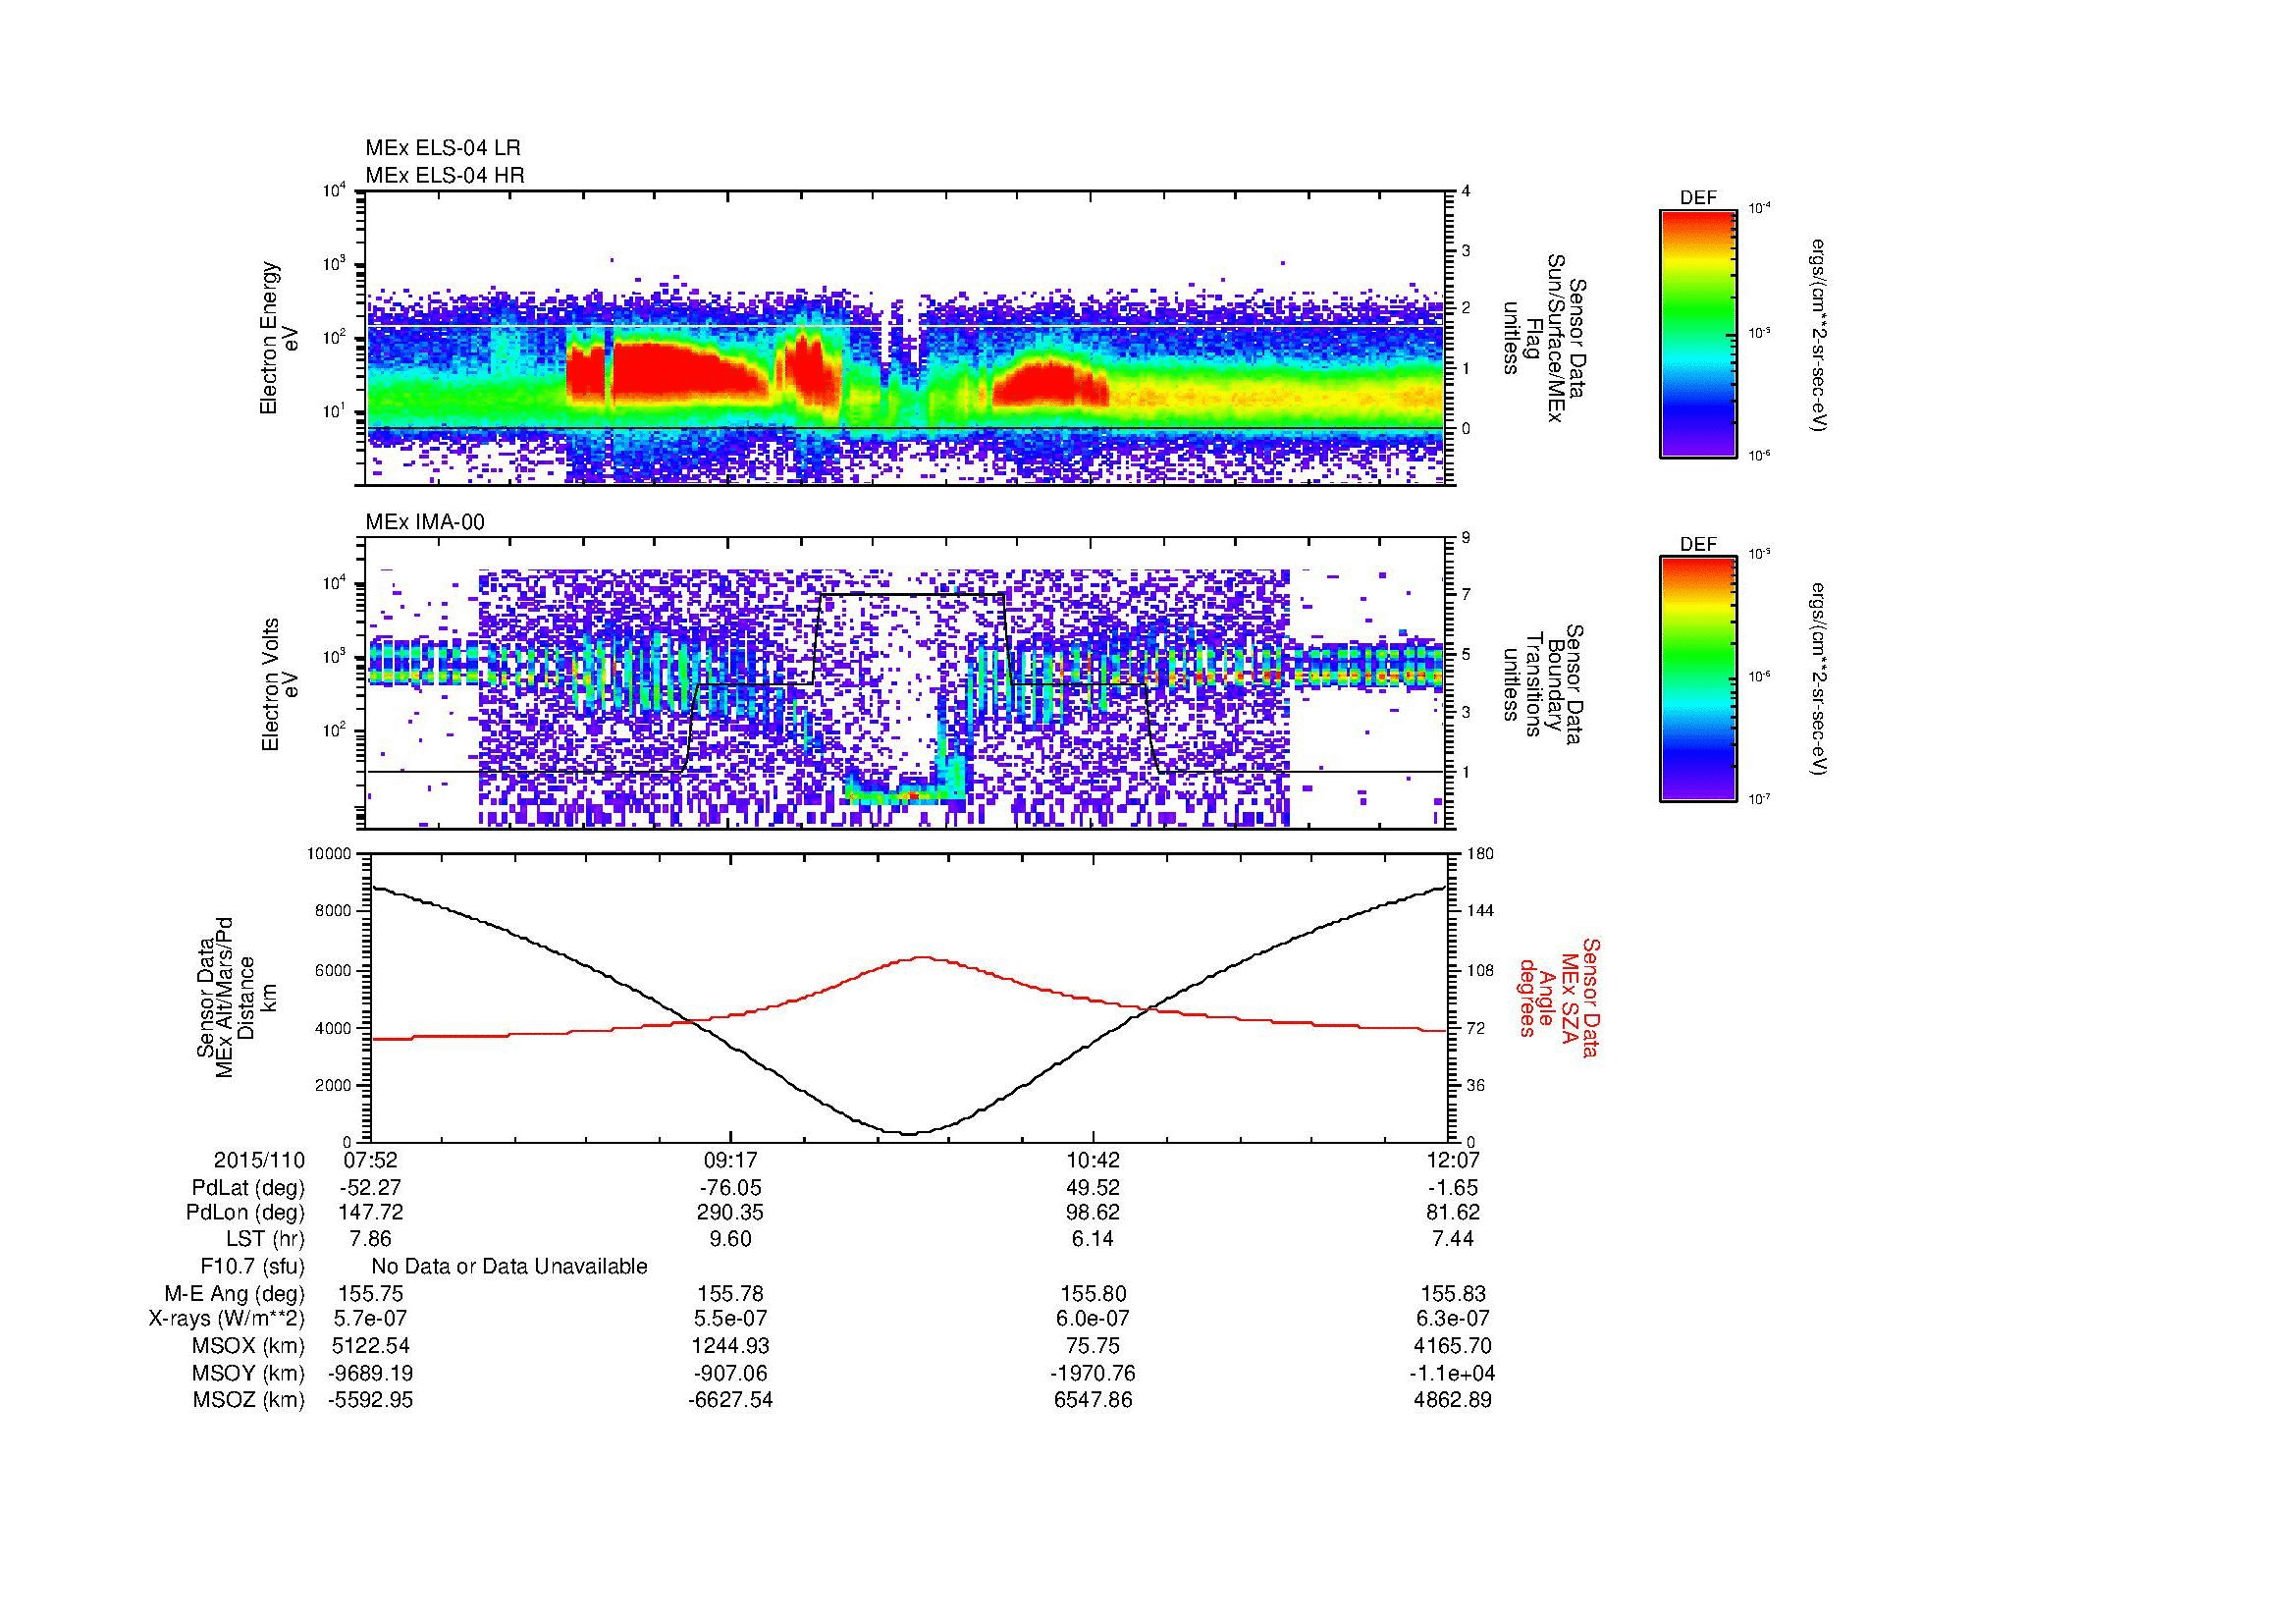2296x1623 pixels.
Task: Select PdLat value -76.05
Action: coord(731,1188)
